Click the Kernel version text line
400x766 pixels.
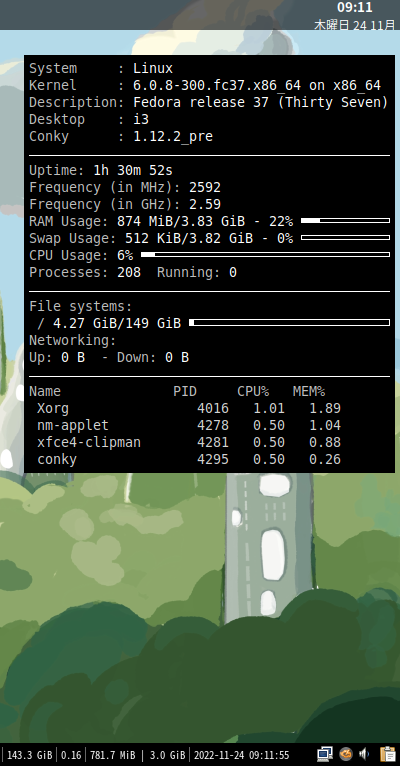tap(205, 85)
